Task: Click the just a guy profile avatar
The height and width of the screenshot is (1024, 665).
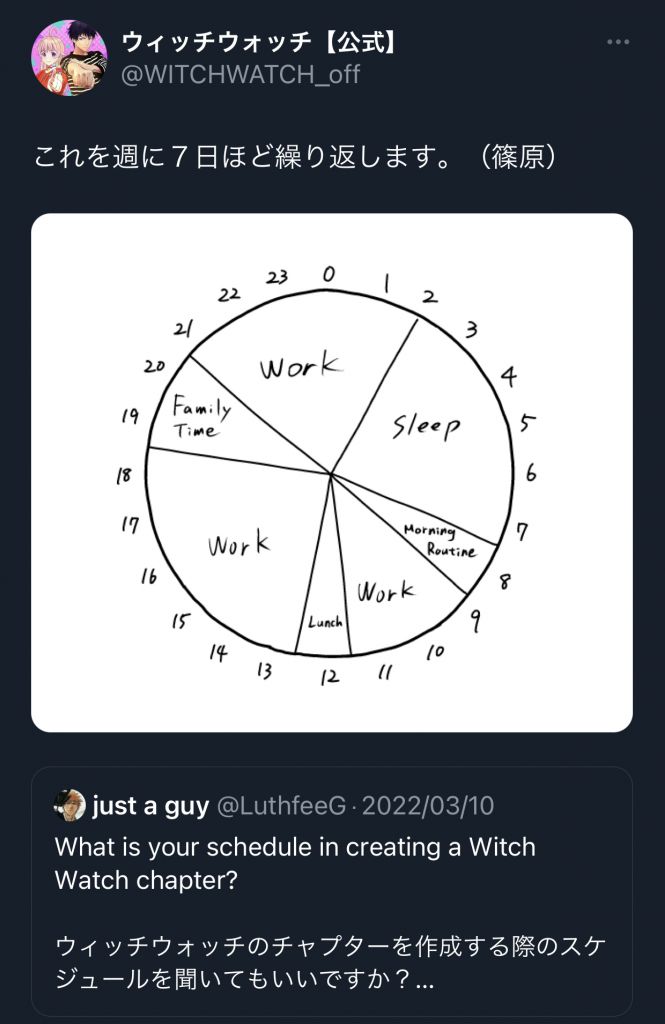Action: point(70,805)
